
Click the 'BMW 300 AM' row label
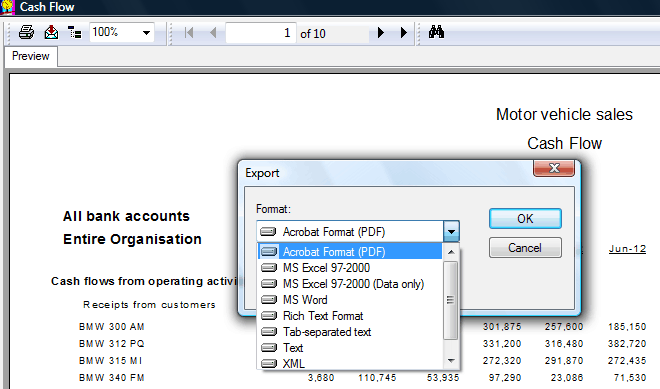pos(112,327)
